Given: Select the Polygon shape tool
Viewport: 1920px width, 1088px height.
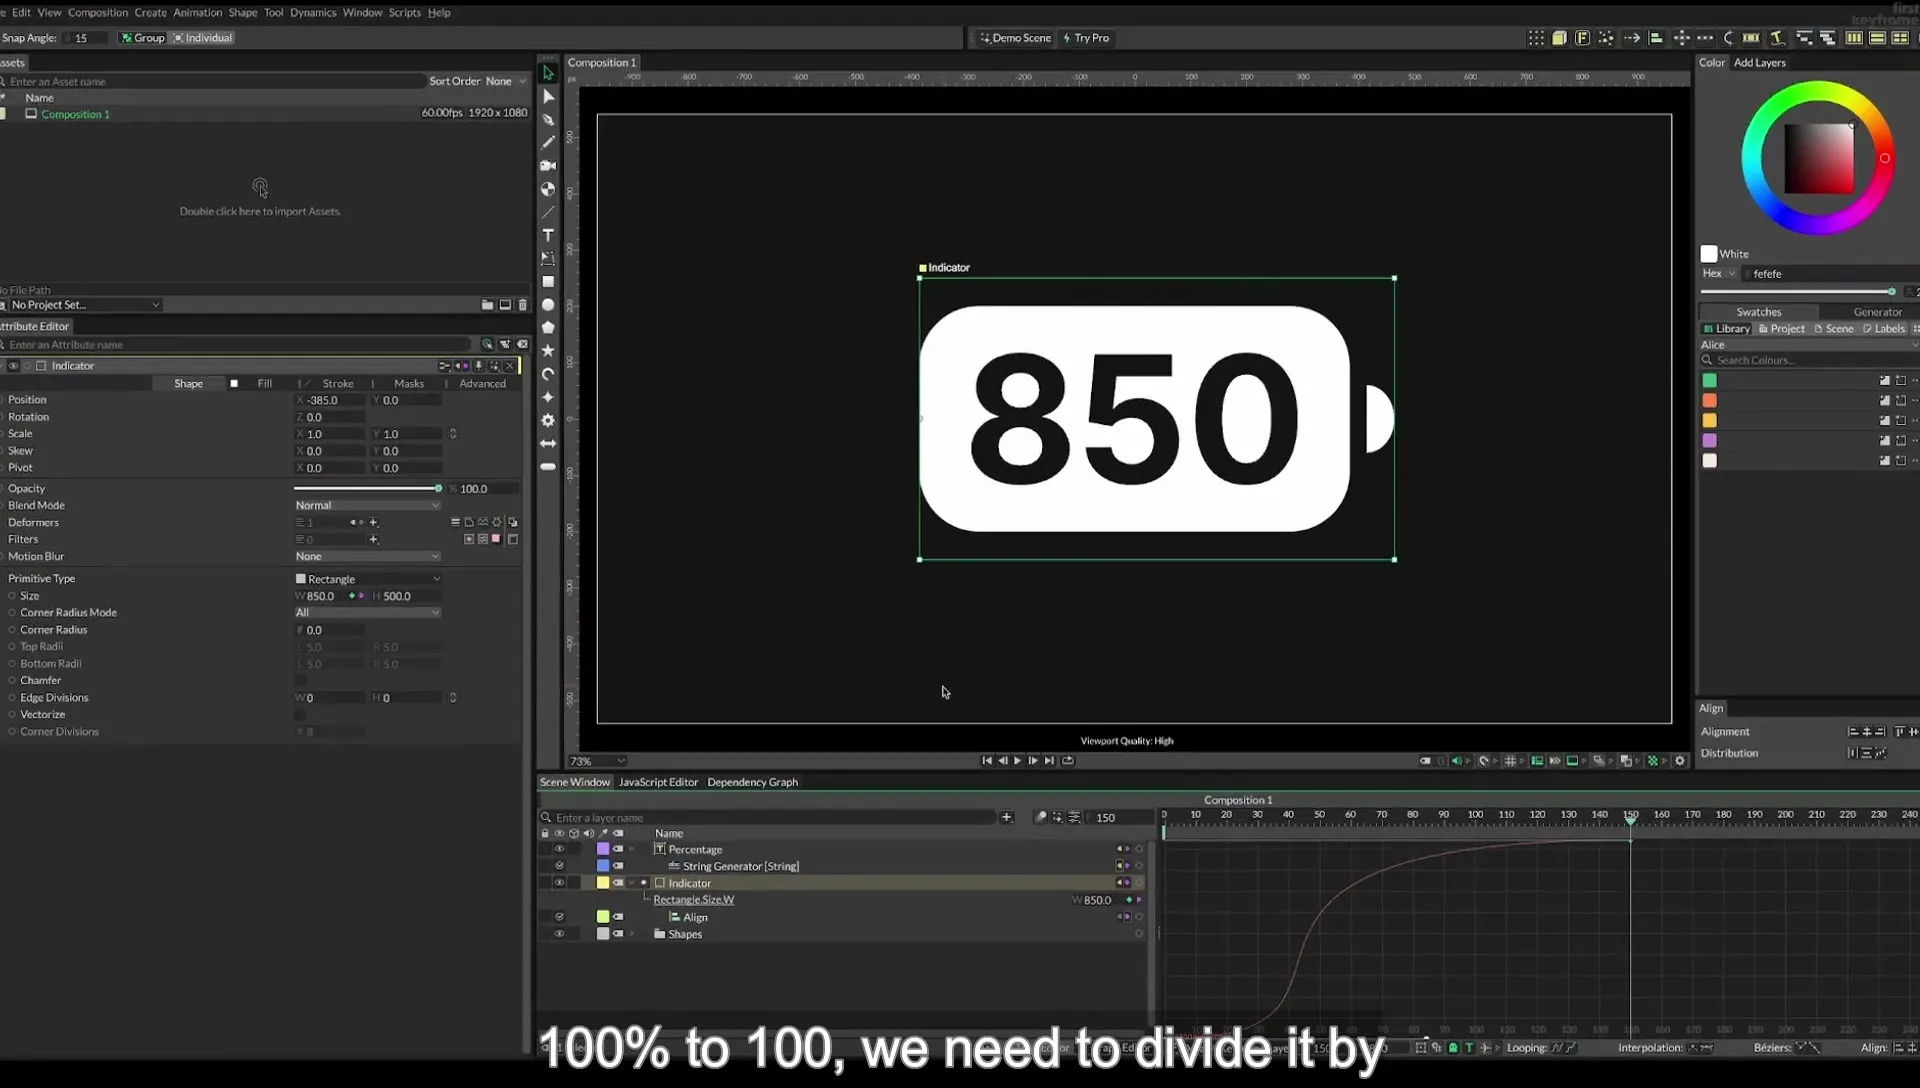Looking at the screenshot, I should point(548,328).
